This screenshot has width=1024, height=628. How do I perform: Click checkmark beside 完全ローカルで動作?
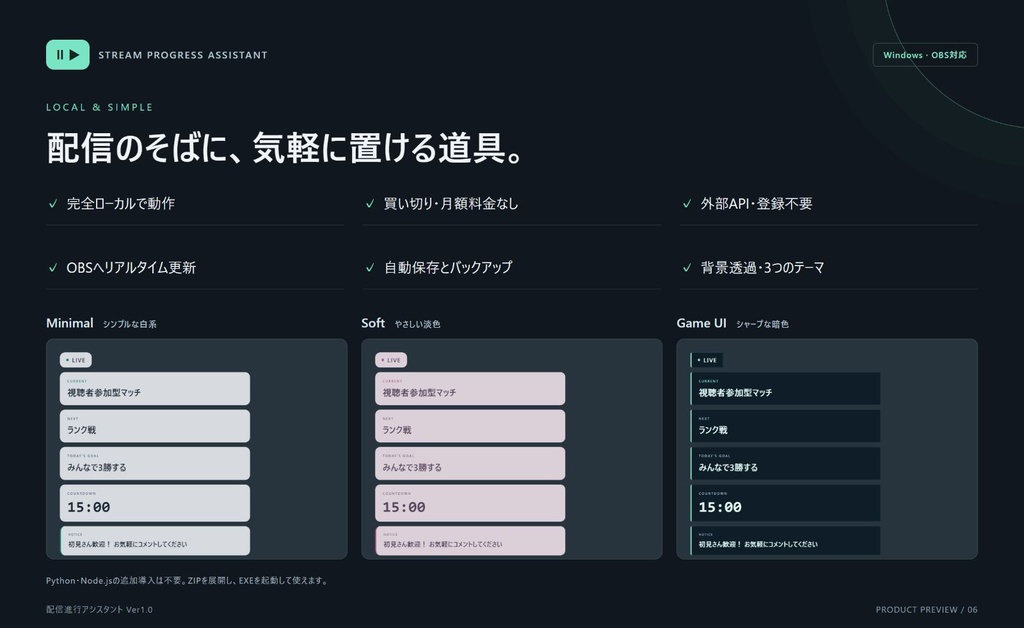point(53,204)
